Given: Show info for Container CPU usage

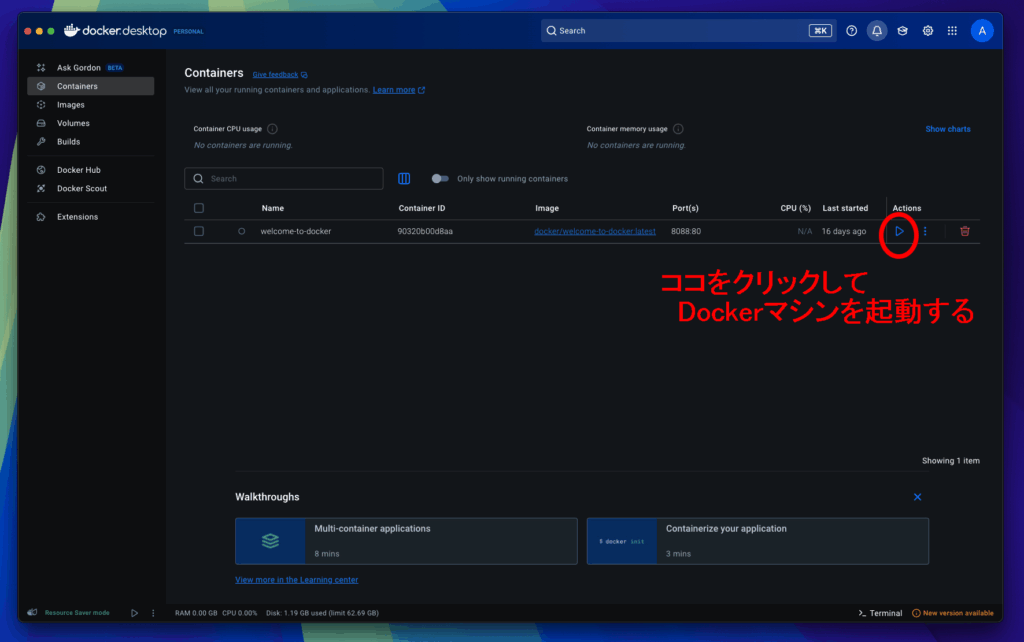Looking at the screenshot, I should tap(272, 129).
